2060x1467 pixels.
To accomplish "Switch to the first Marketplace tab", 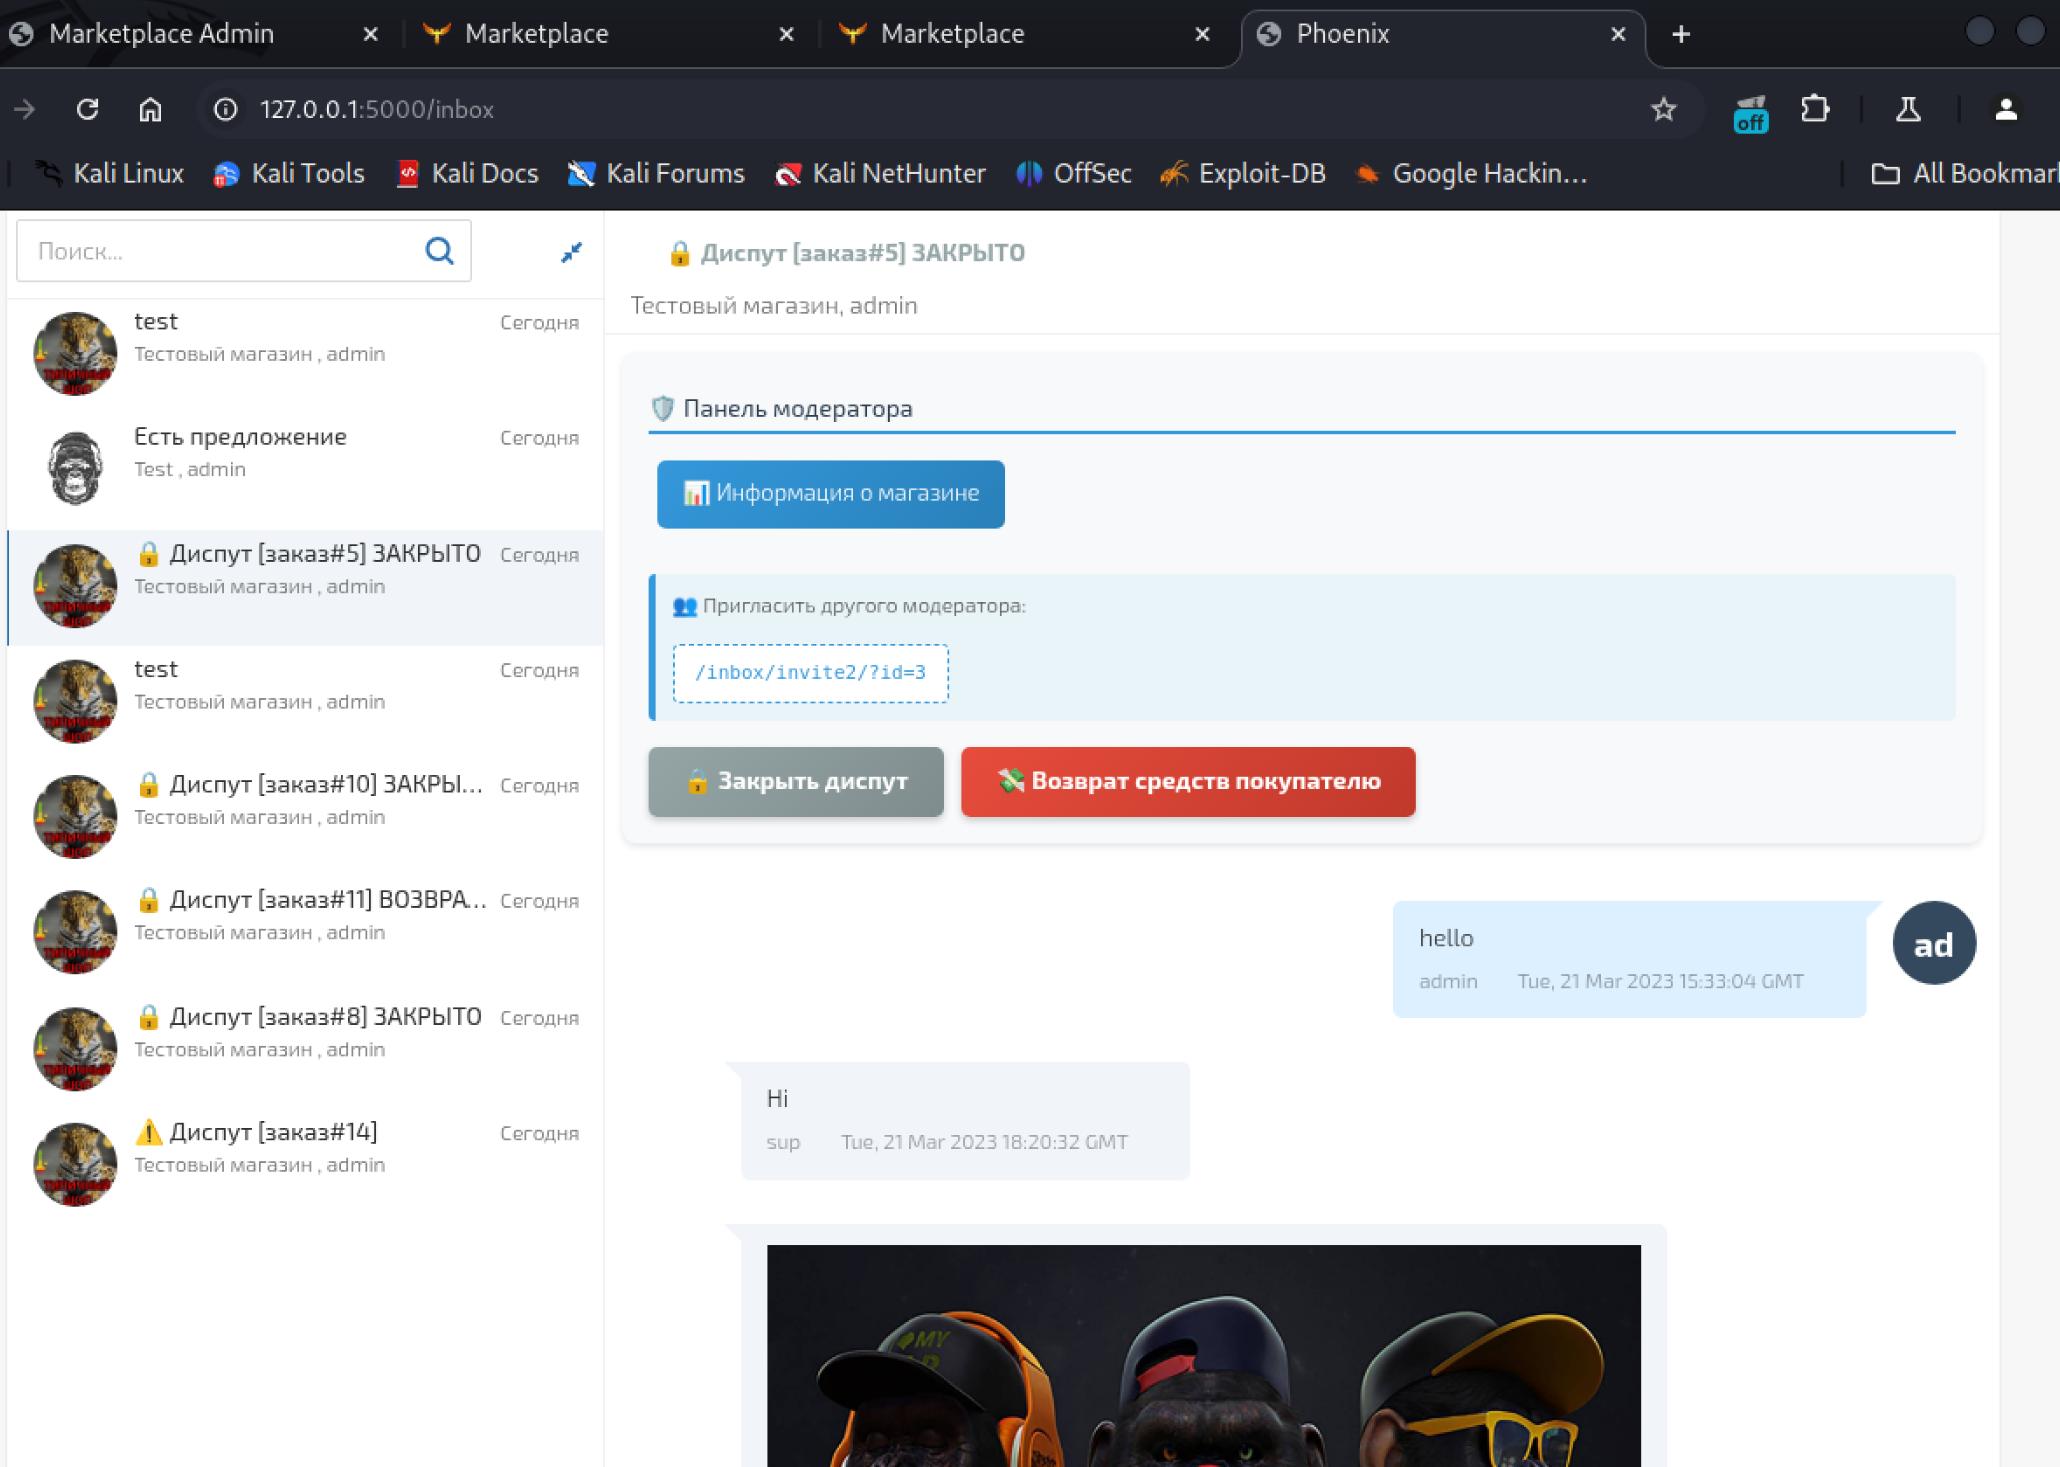I will pyautogui.click(x=536, y=34).
